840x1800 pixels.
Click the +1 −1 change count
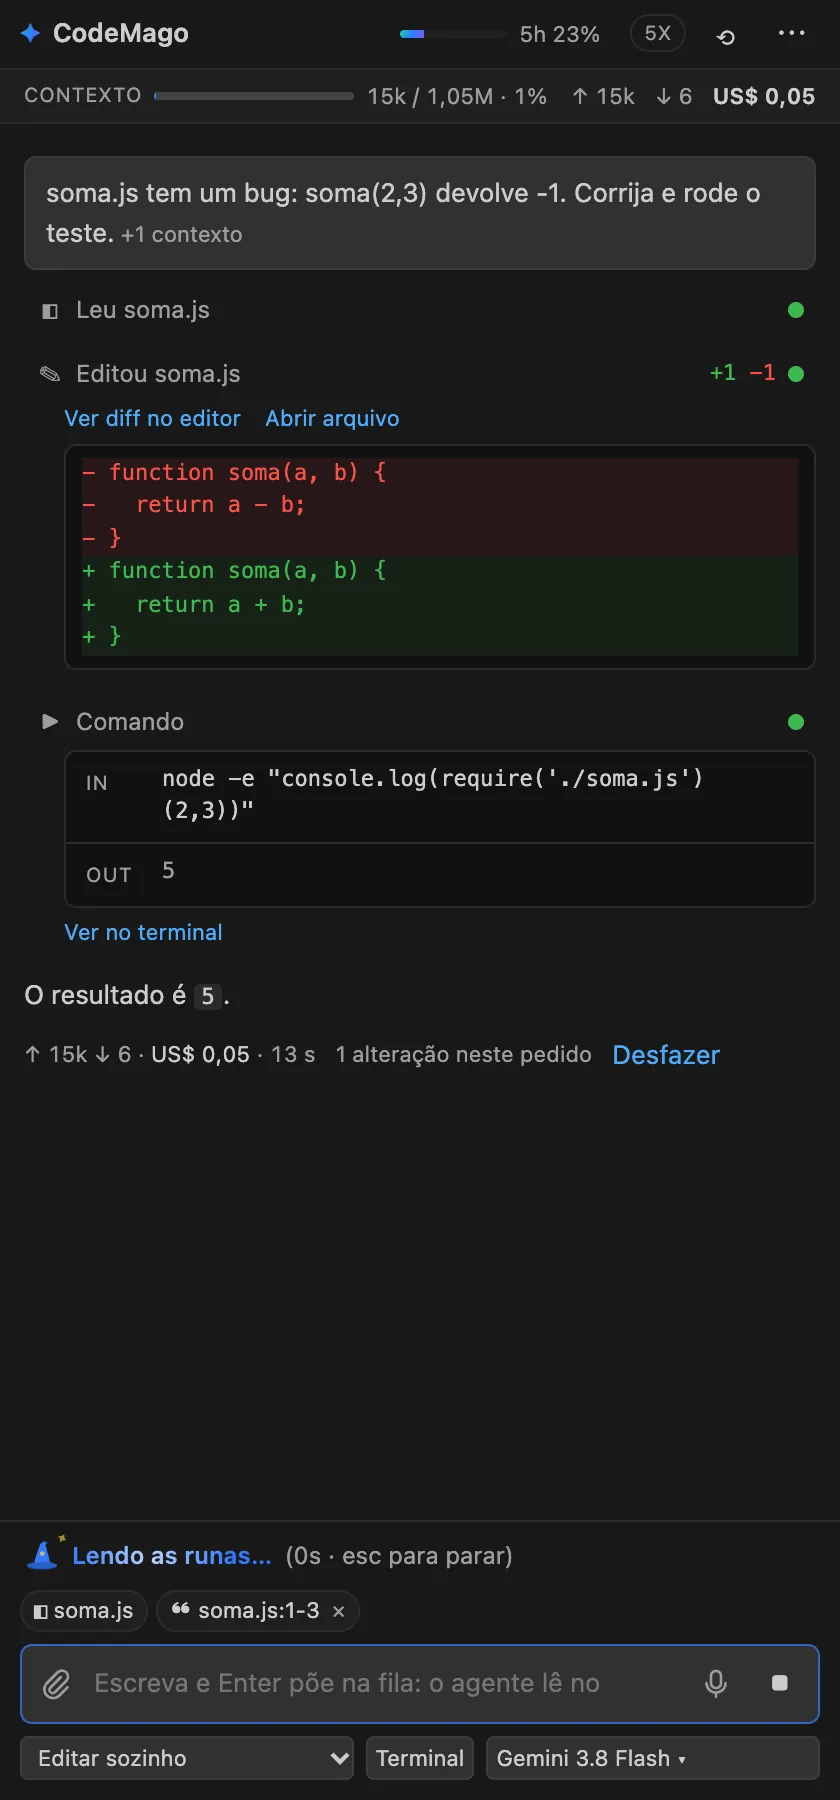742,373
